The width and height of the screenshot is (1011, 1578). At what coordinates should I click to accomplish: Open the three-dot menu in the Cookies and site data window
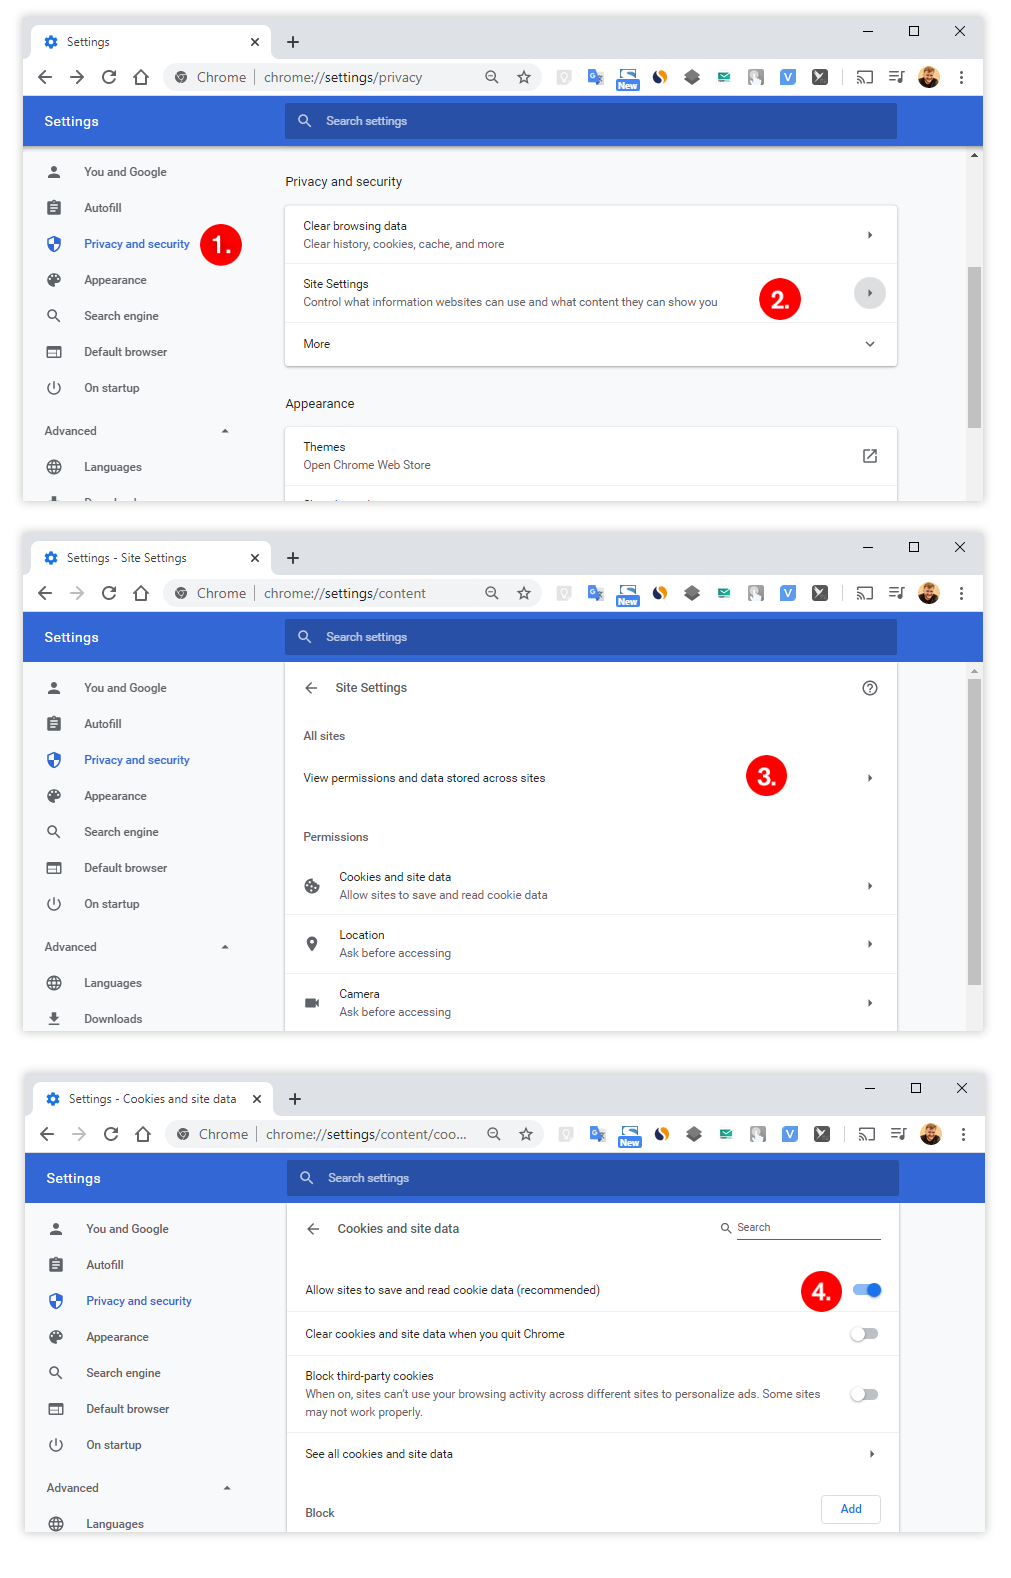pyautogui.click(x=963, y=1134)
